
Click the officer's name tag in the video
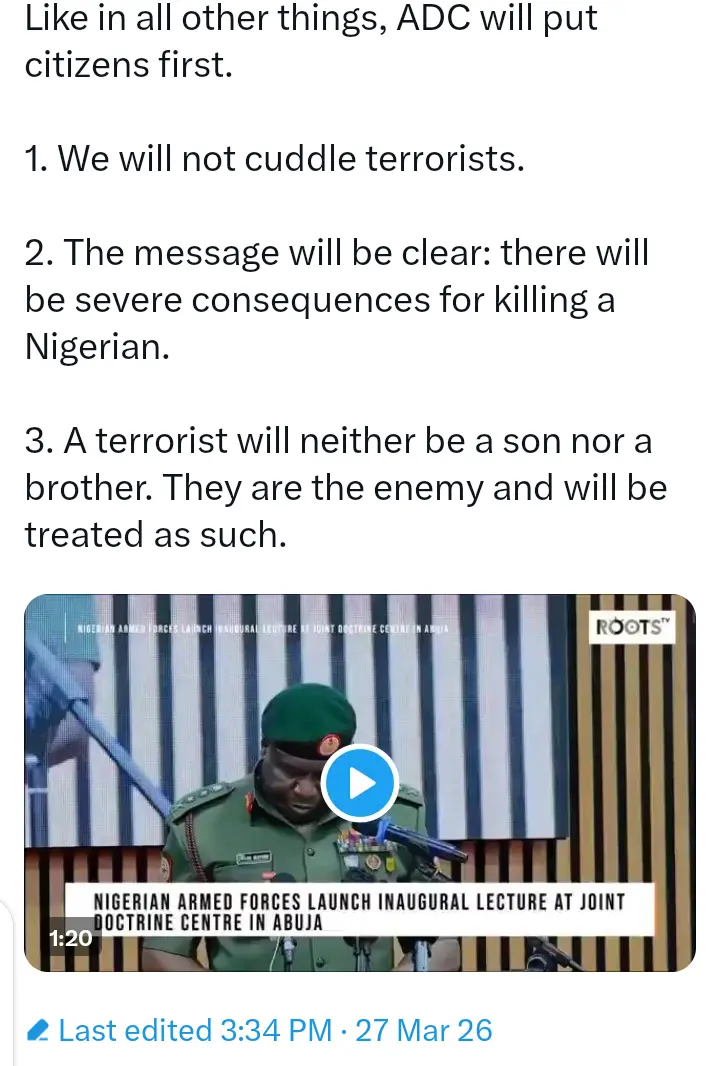tap(254, 858)
